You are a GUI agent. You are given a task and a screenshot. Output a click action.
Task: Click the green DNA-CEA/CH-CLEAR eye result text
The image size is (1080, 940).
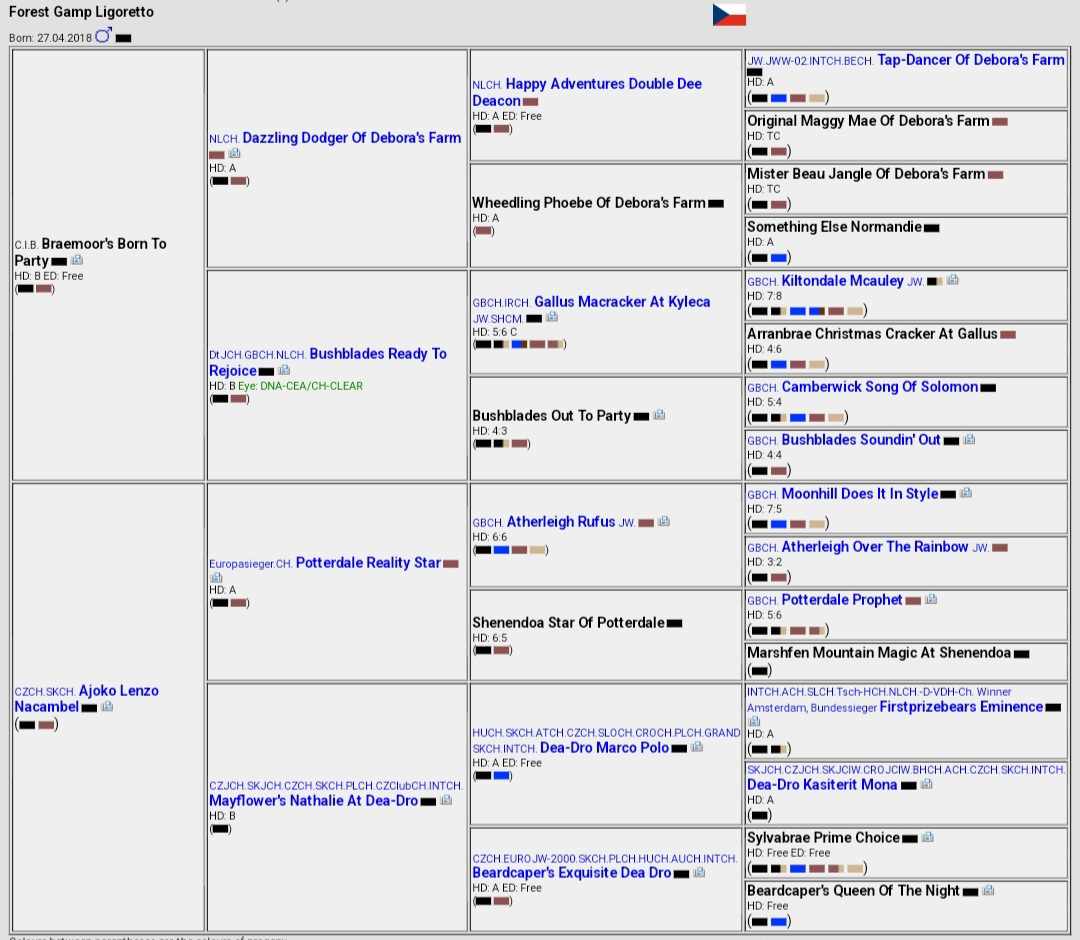(x=300, y=386)
